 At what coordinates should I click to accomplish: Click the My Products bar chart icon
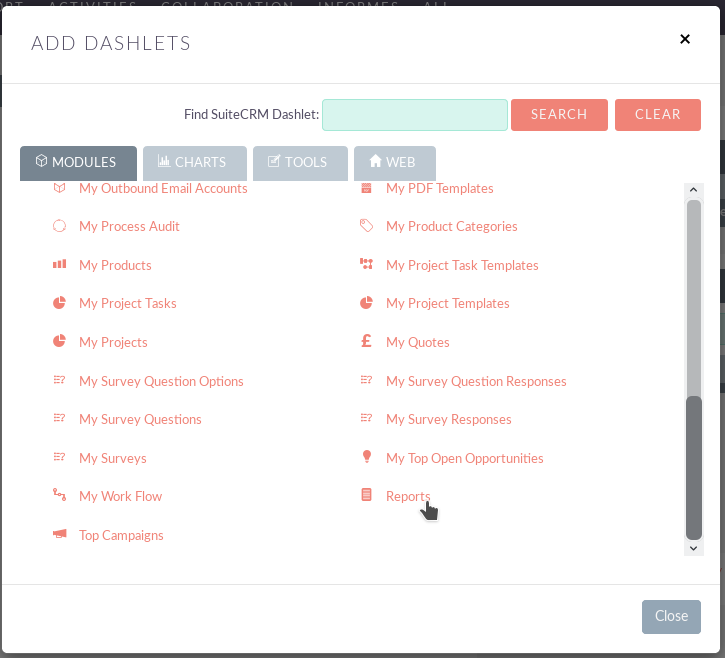[60, 265]
